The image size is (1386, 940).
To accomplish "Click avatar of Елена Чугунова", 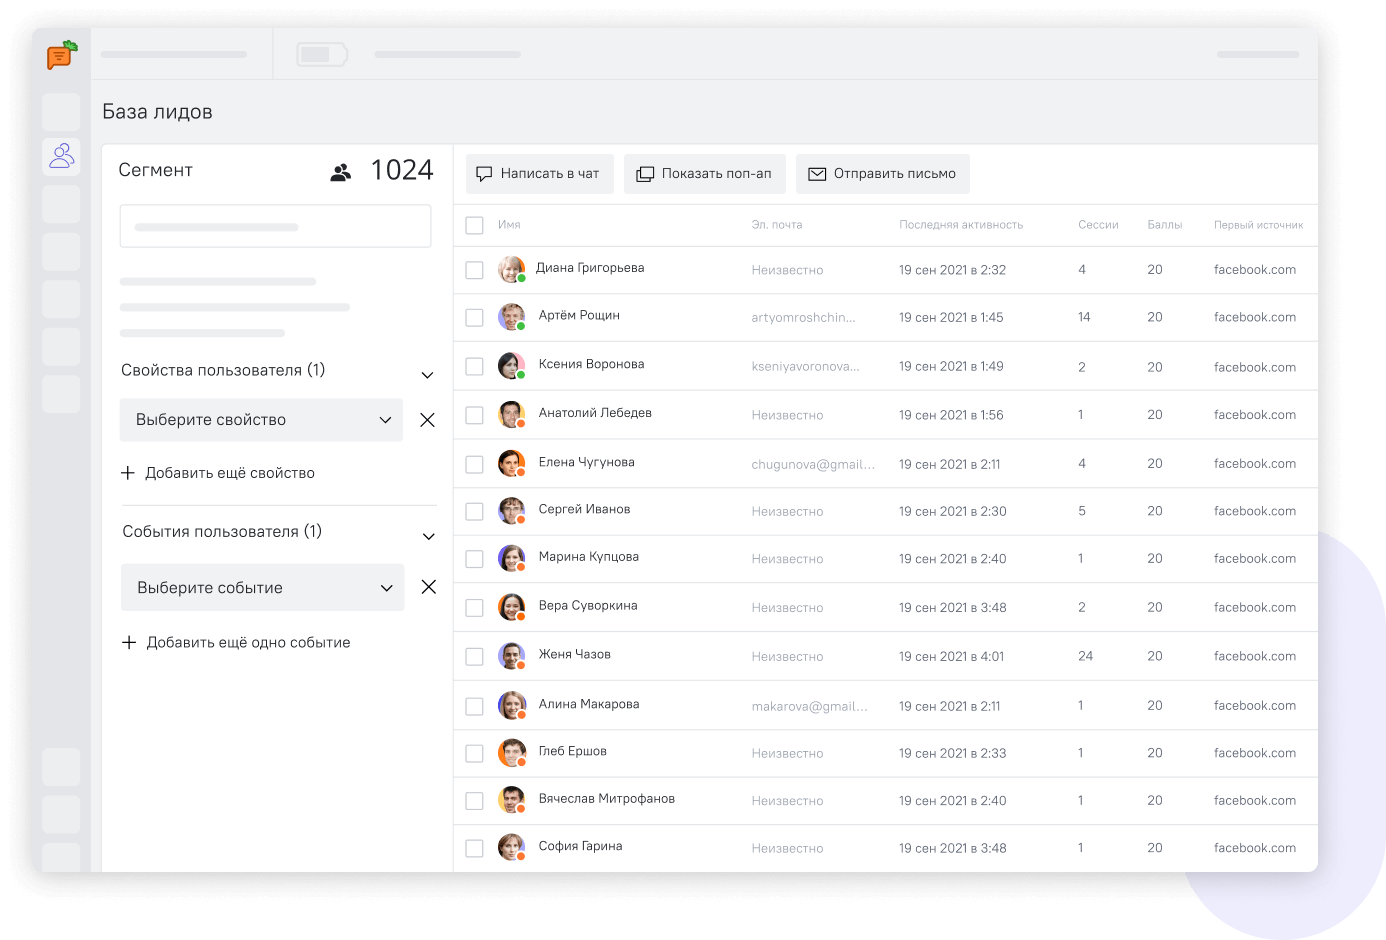I will 512,463.
